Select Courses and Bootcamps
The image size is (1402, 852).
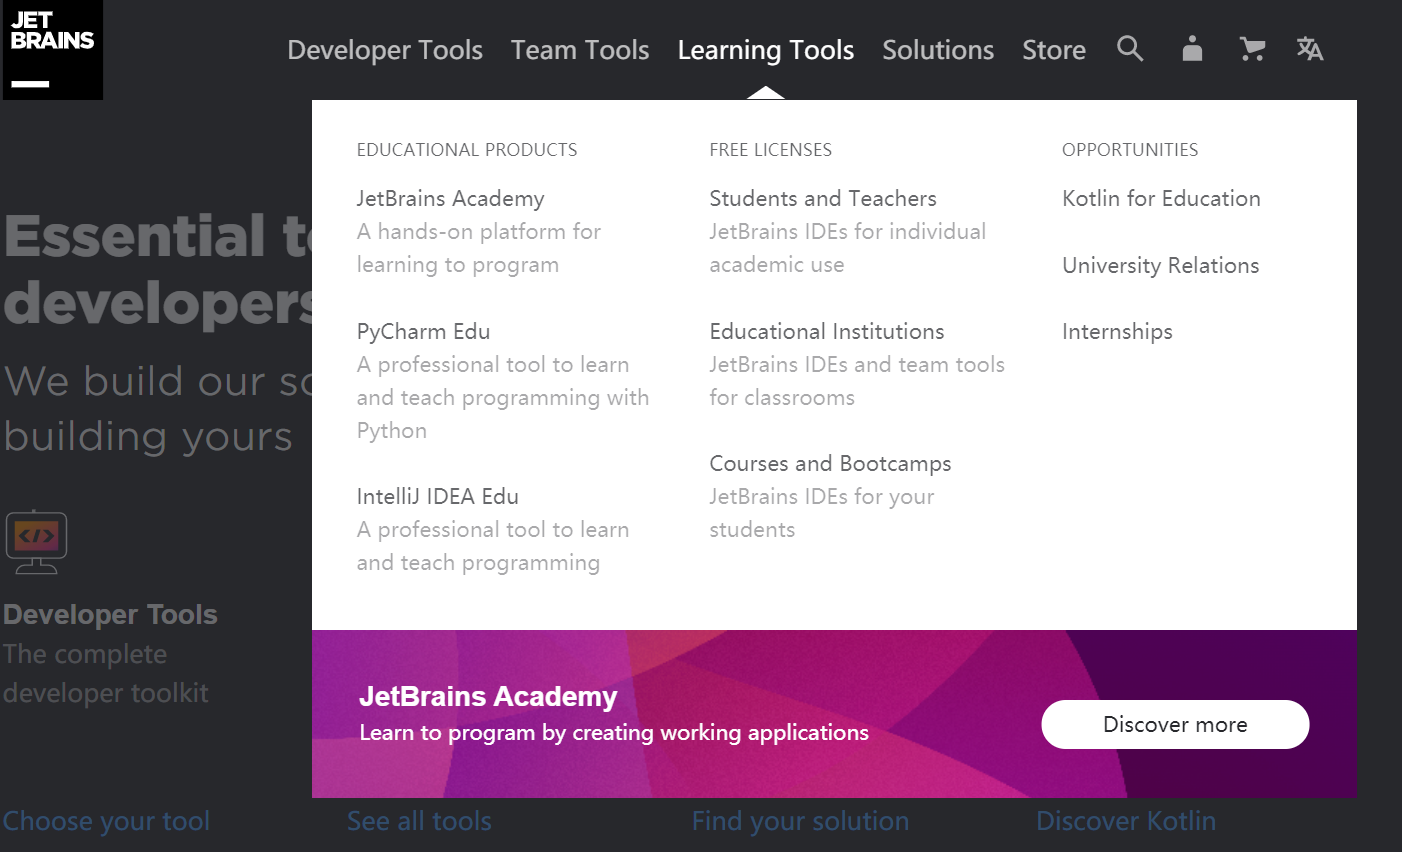tap(830, 463)
